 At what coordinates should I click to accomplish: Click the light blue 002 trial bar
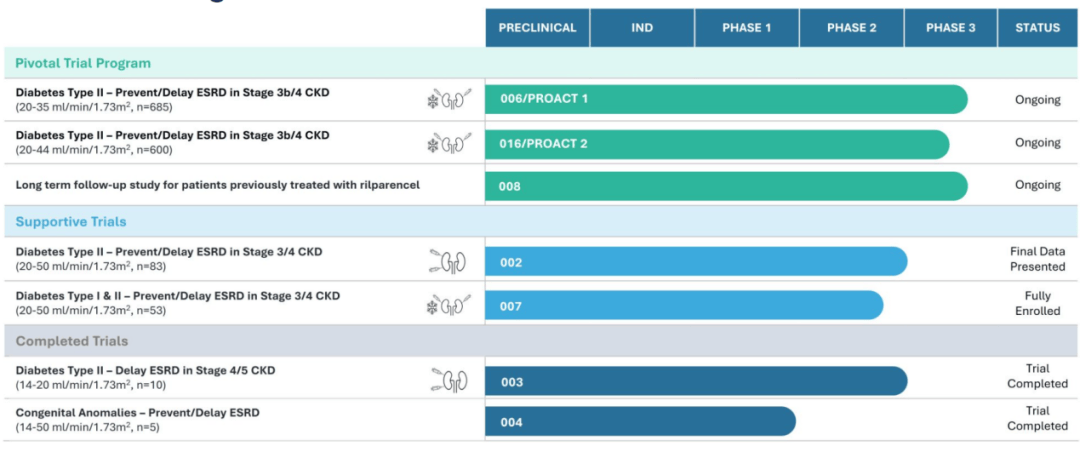coord(696,262)
